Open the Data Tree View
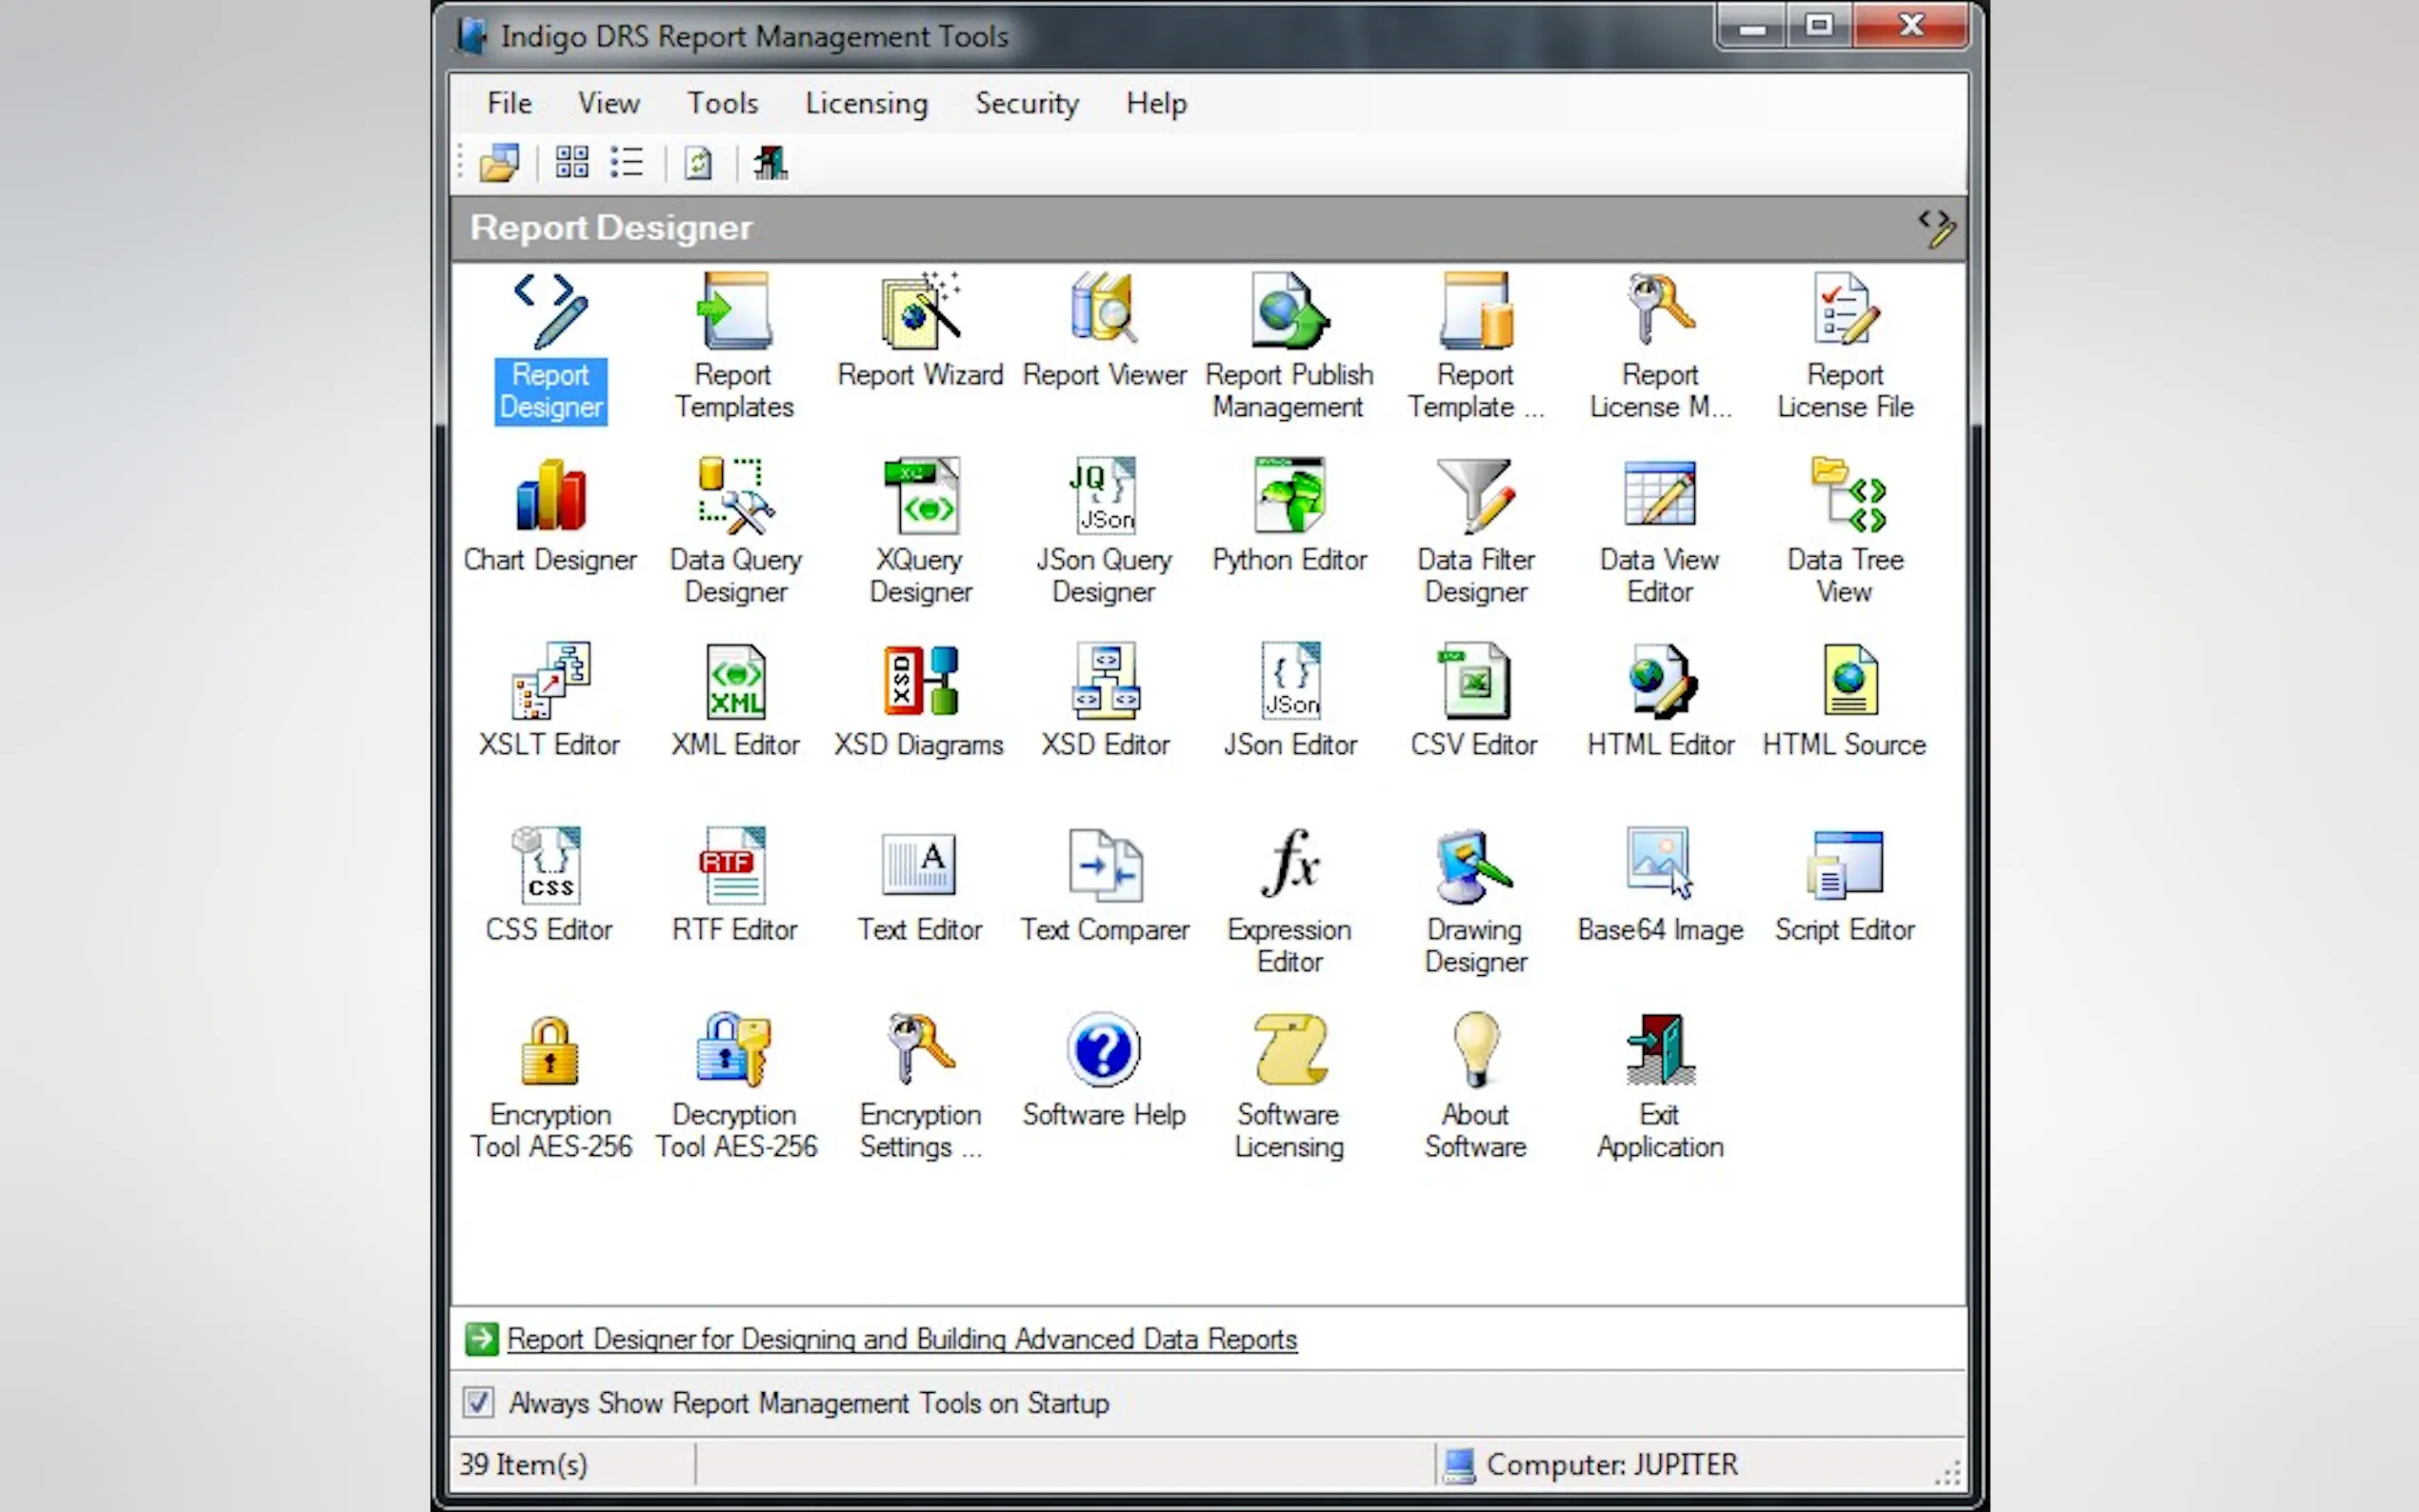Screen dimensions: 2419x1512 coord(1845,532)
